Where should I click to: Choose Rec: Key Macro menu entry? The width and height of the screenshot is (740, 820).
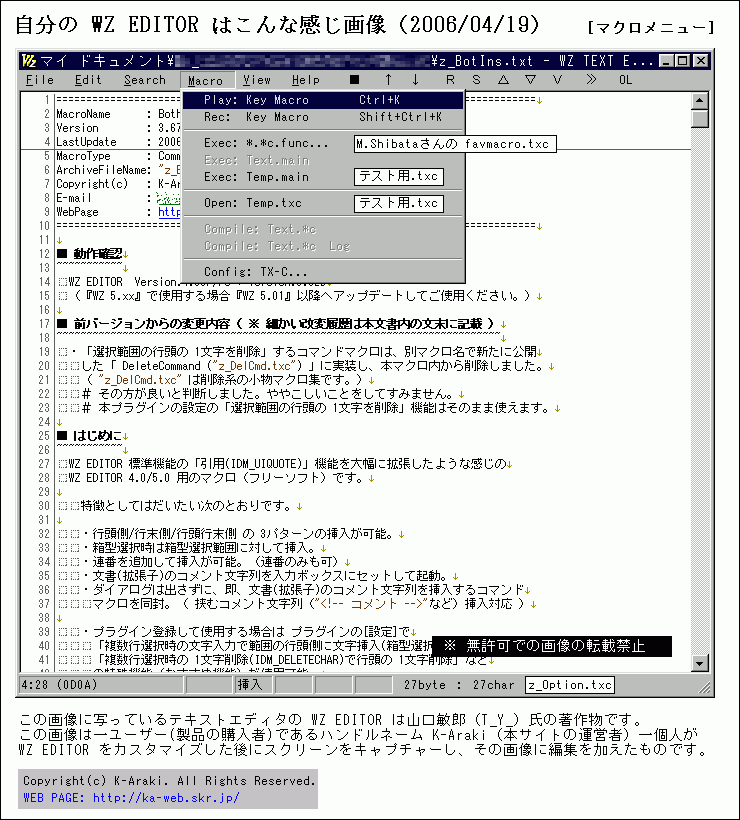(323, 117)
